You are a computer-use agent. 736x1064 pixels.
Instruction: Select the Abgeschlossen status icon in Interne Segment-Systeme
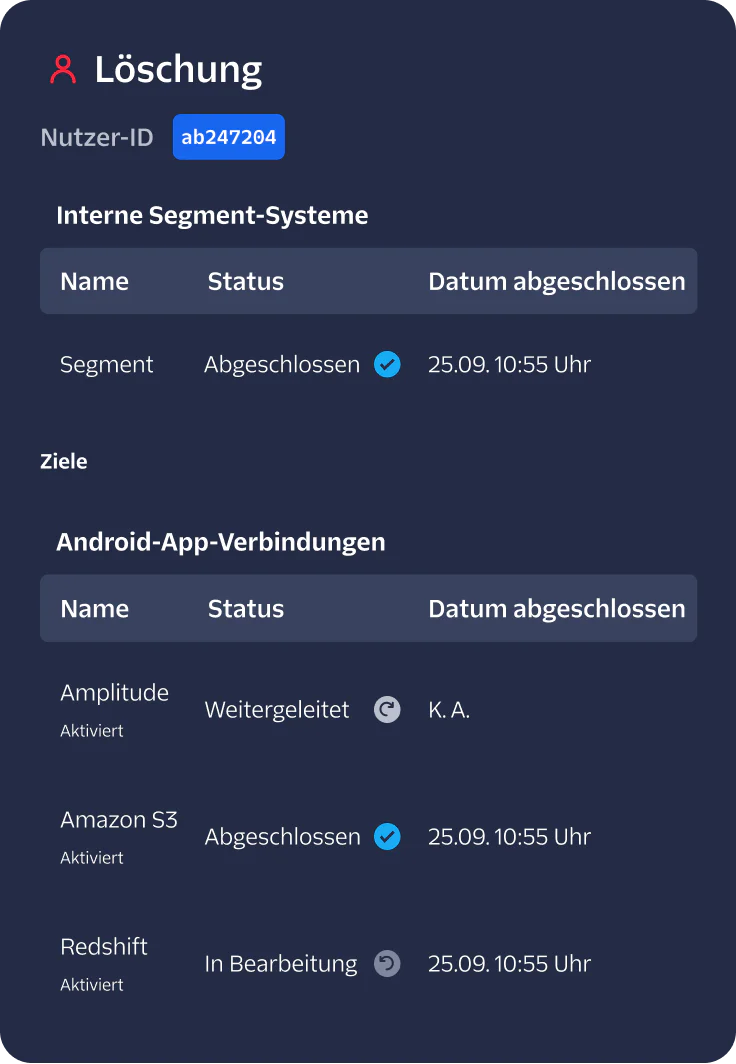click(x=387, y=364)
